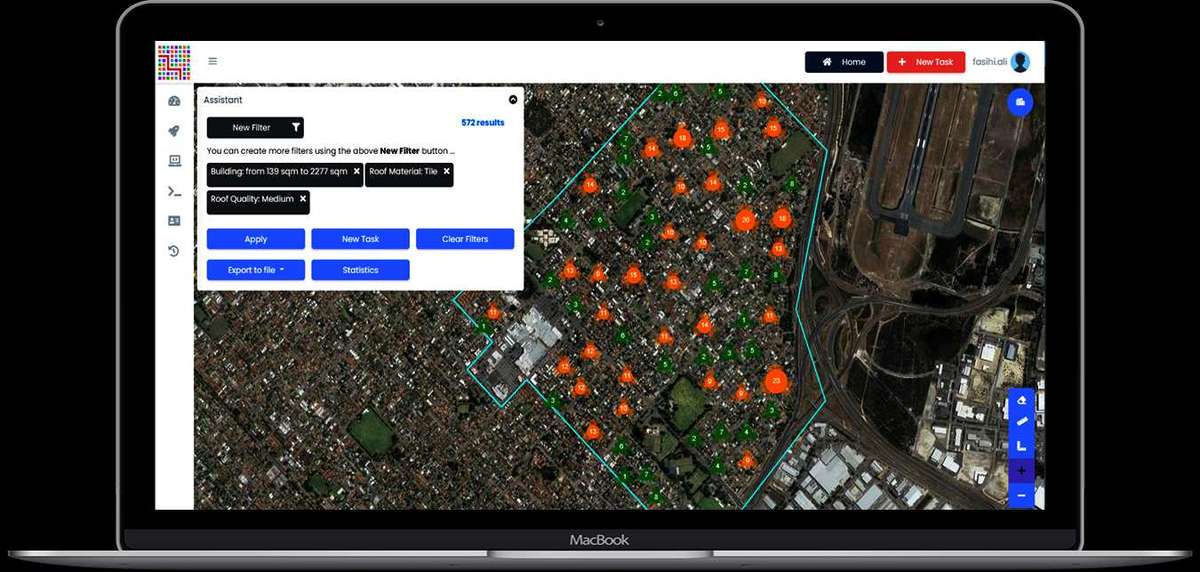1200x572 pixels.
Task: Click the red New Task button
Action: click(x=926, y=62)
